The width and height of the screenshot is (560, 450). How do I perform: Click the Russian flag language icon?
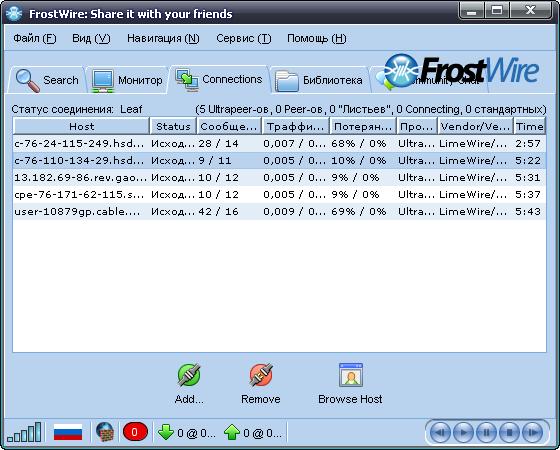[68, 432]
